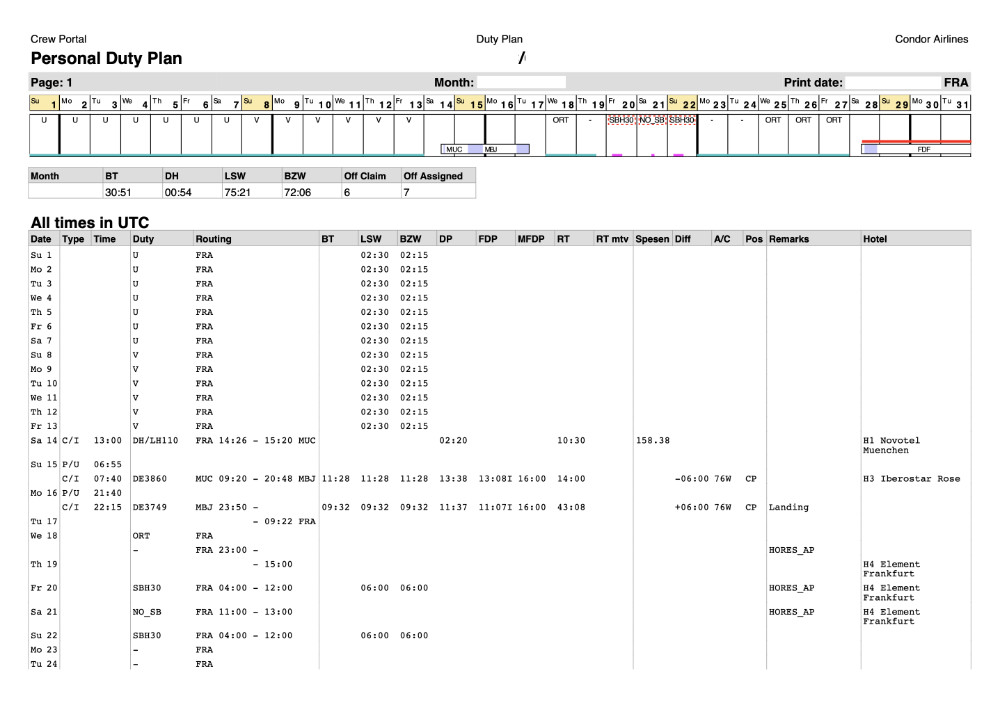This screenshot has width=1000, height=705.
Task: Click the Crew Portal title text
Action: click(x=59, y=39)
